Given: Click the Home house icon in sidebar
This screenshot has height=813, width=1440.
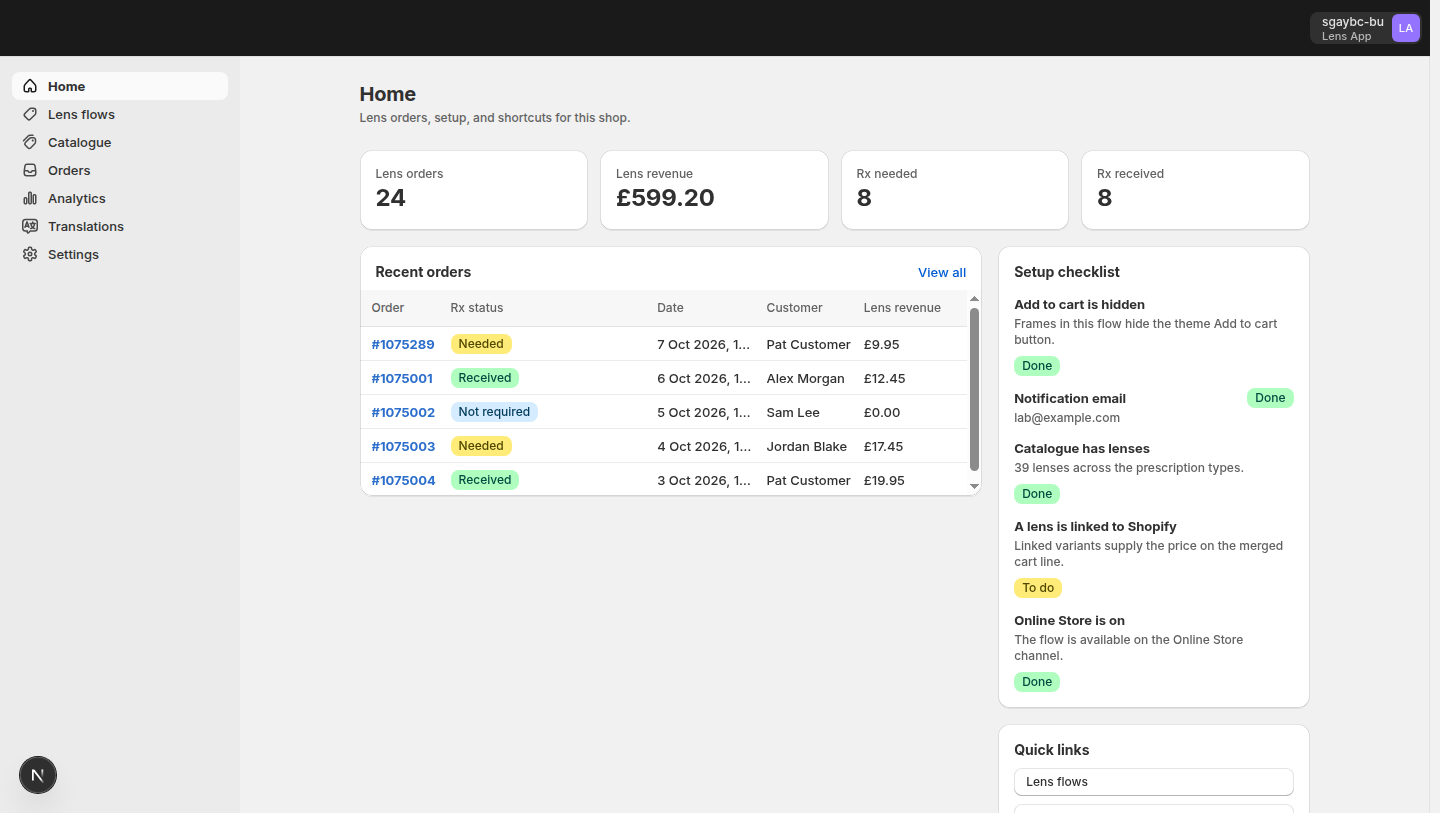Looking at the screenshot, I should point(30,86).
